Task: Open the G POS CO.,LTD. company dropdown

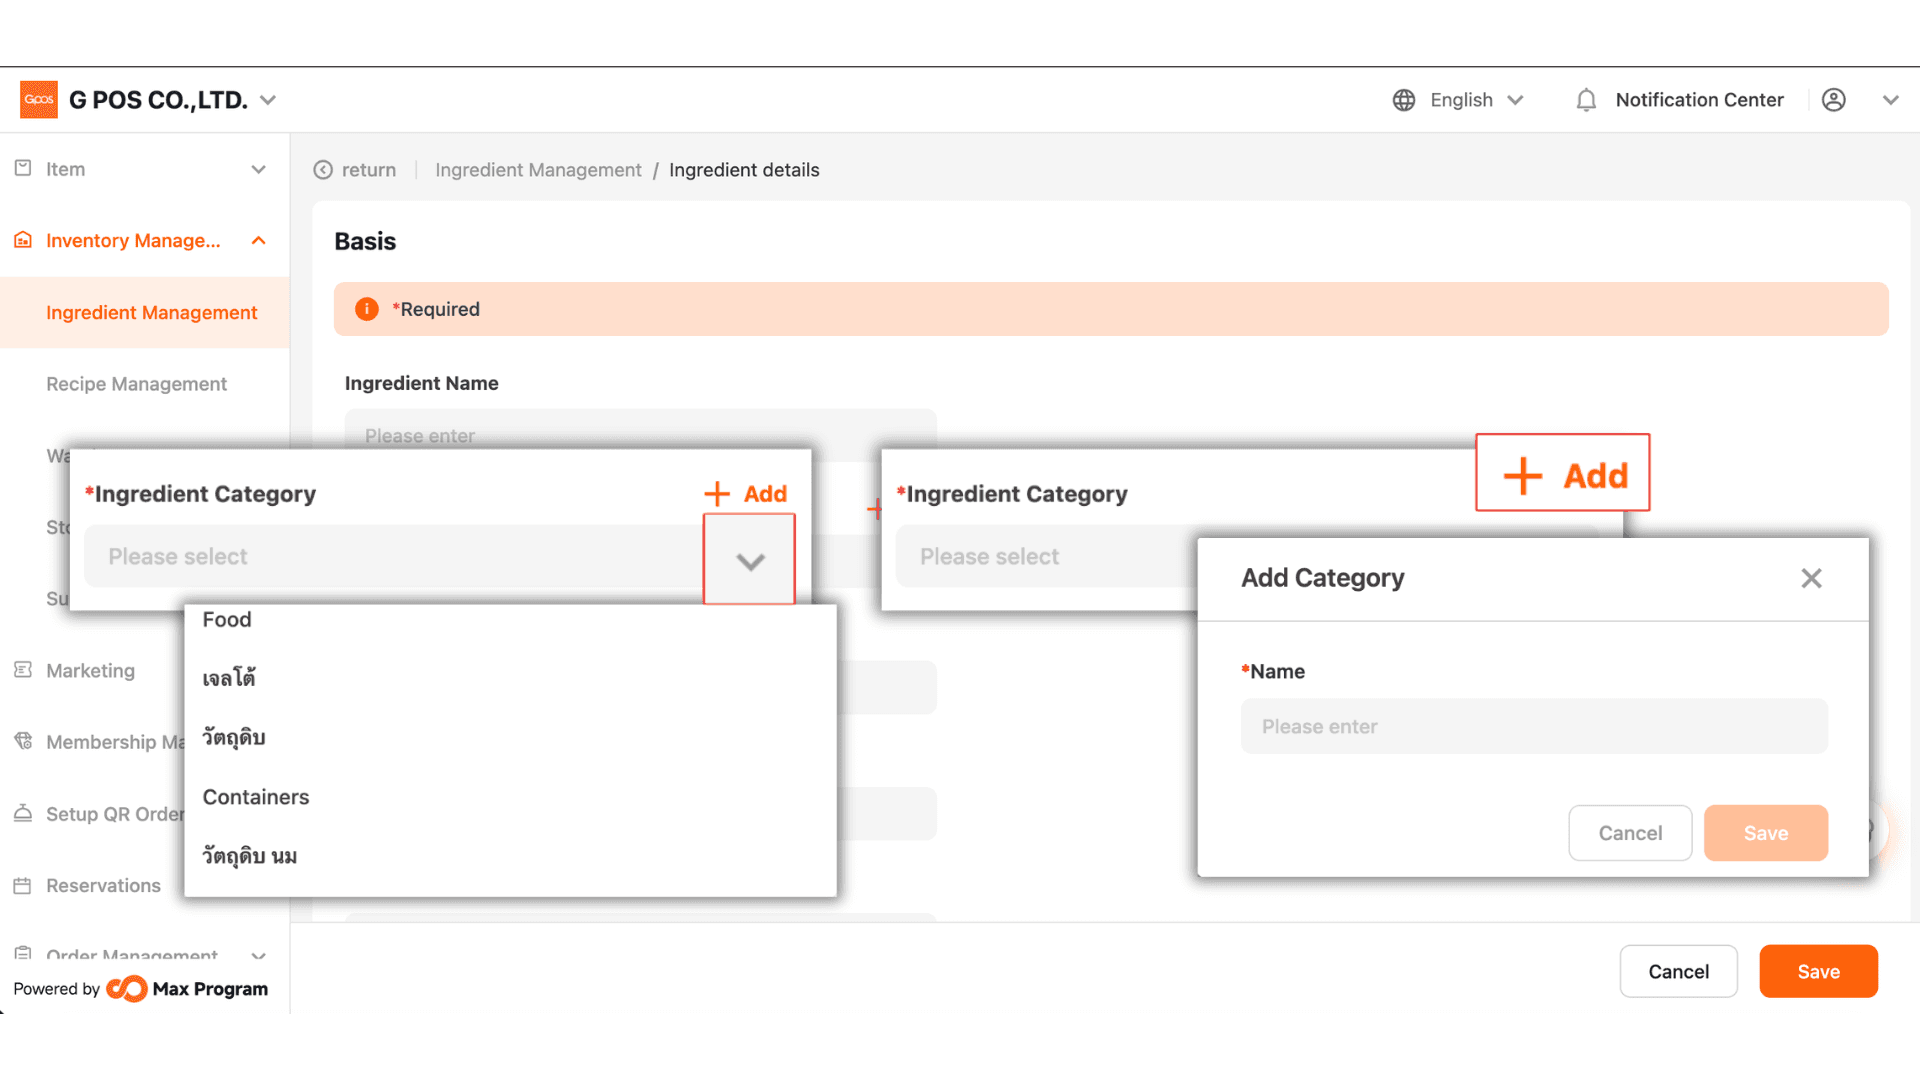Action: (267, 100)
